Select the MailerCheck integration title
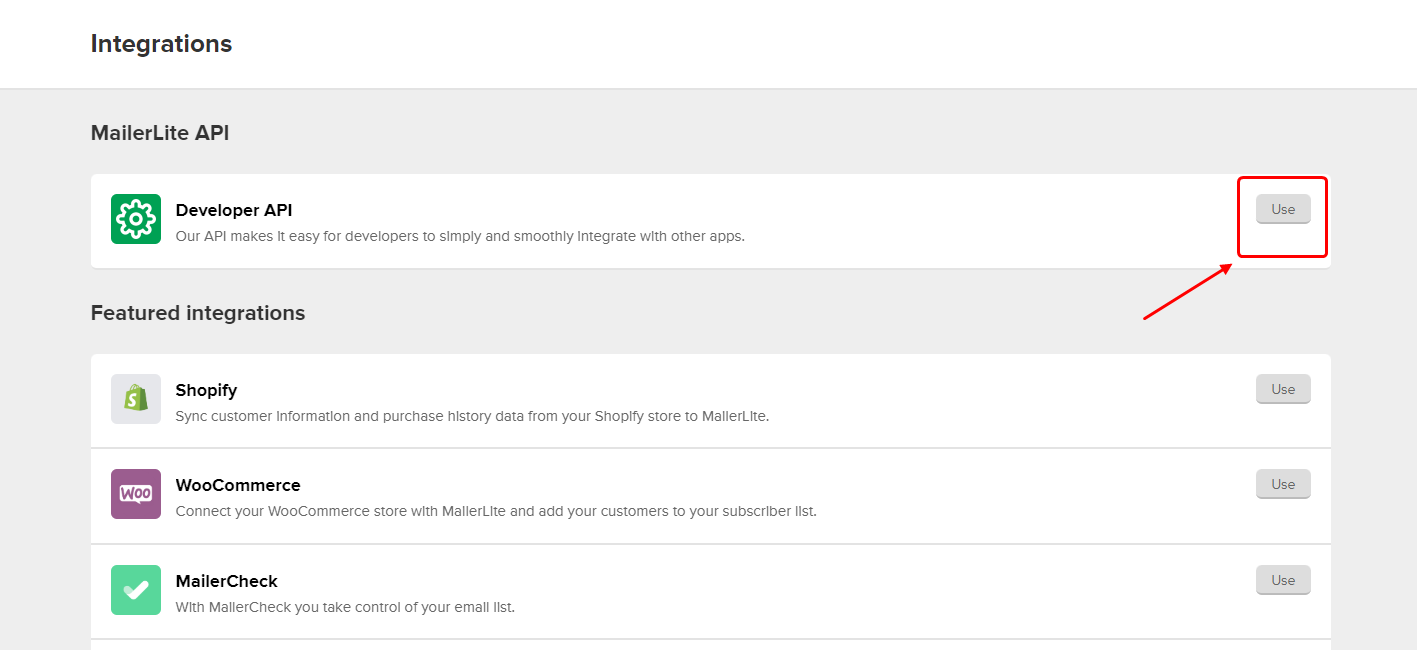 pyautogui.click(x=227, y=581)
